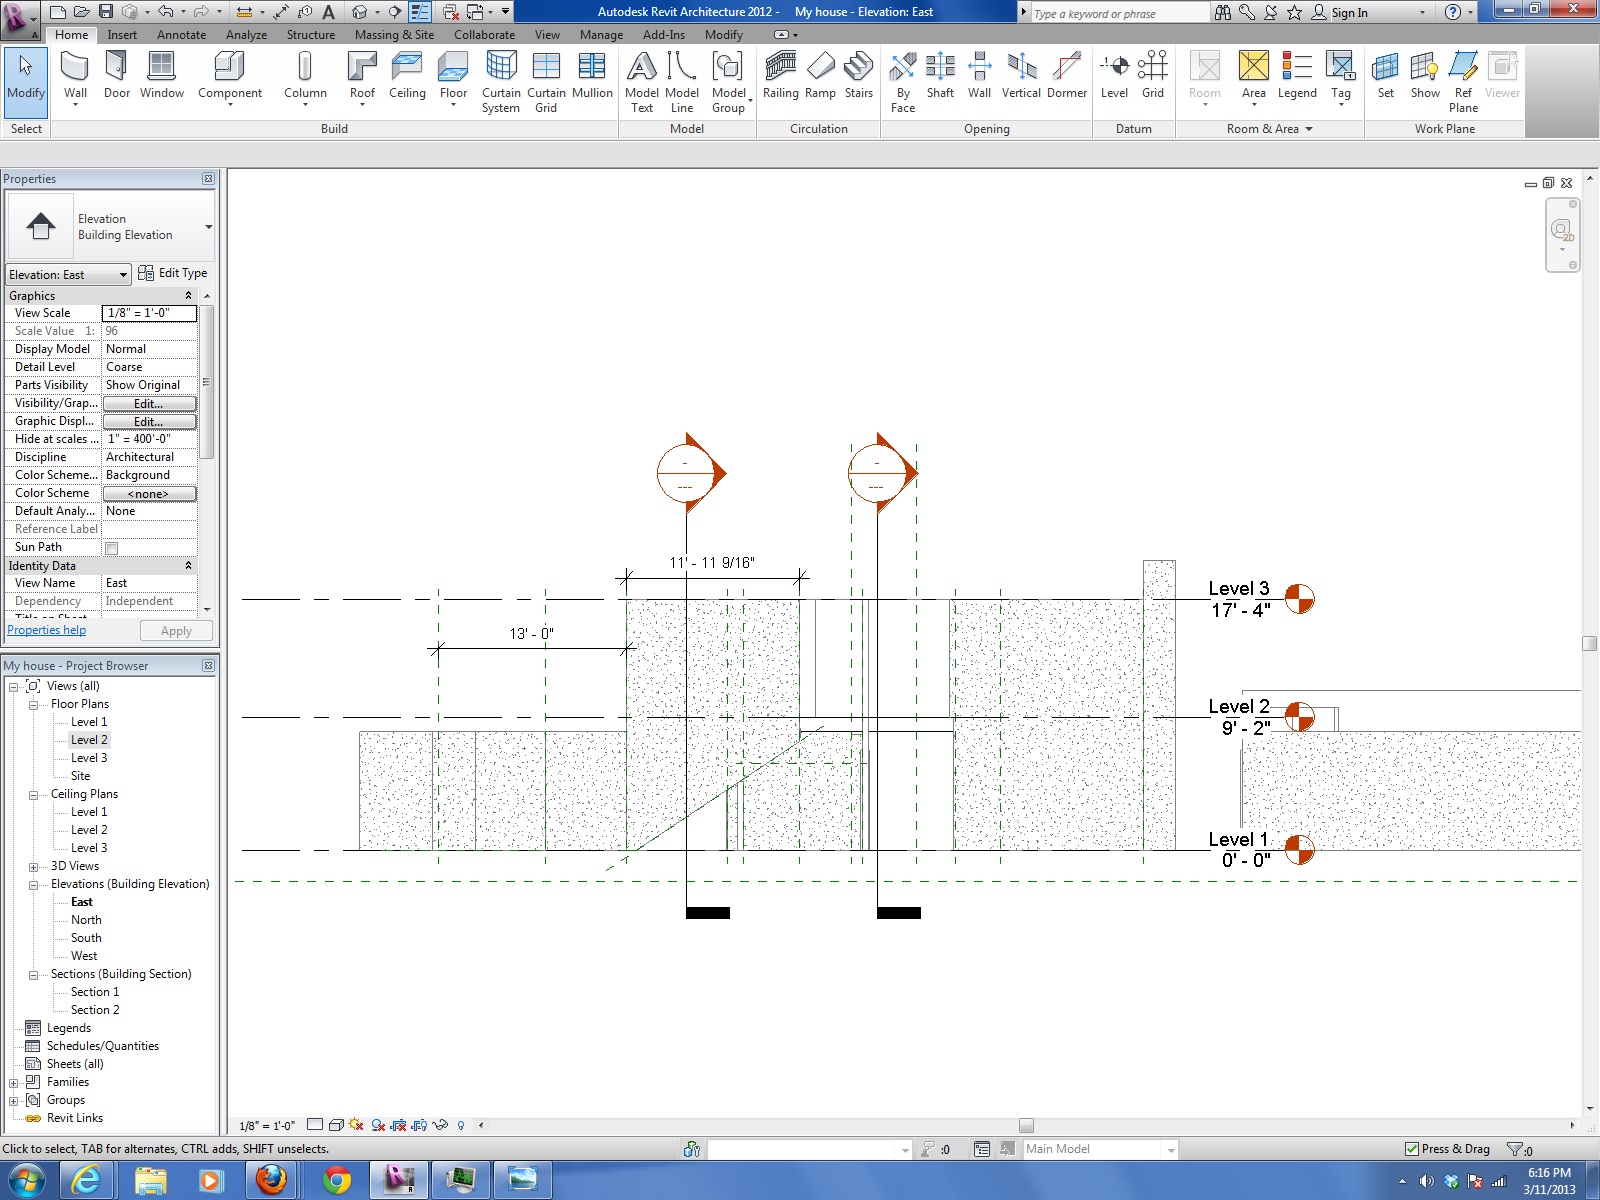The width and height of the screenshot is (1600, 1200).
Task: Open the Component tool
Action: (230, 79)
